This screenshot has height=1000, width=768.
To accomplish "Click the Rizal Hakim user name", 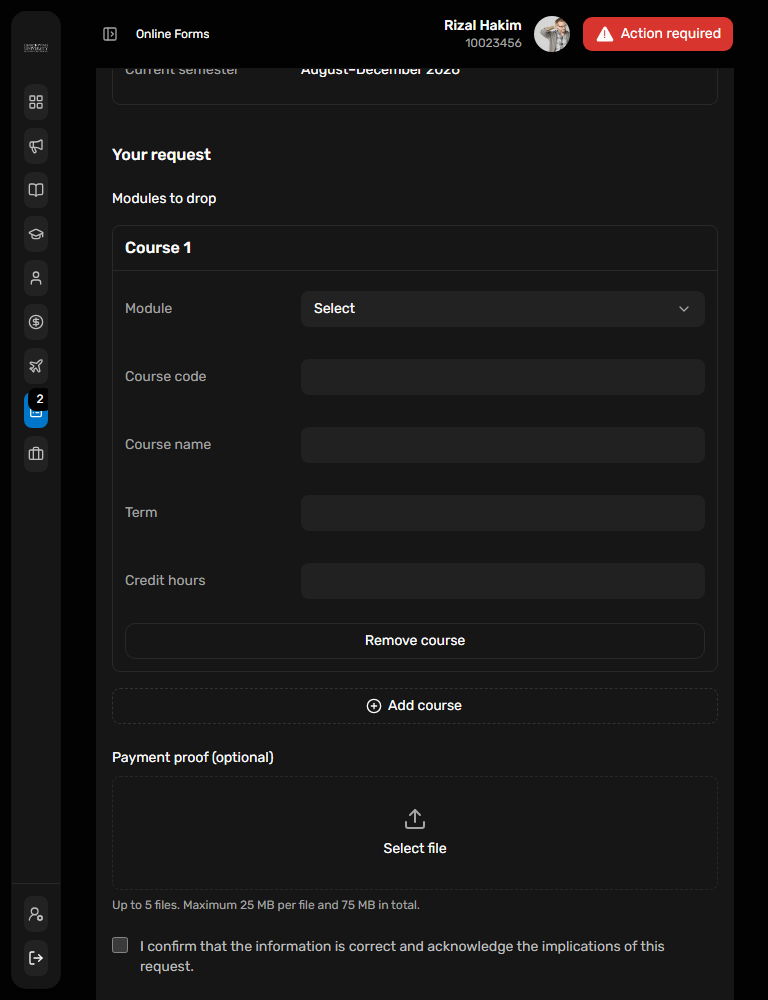I will click(482, 26).
